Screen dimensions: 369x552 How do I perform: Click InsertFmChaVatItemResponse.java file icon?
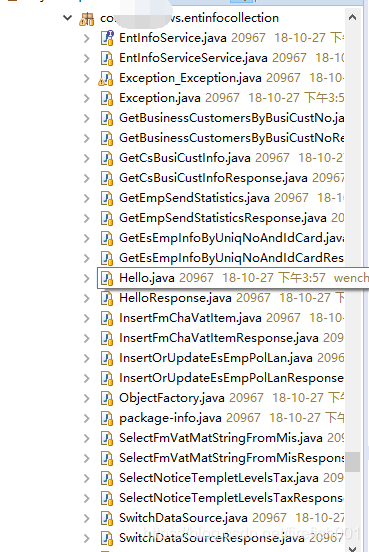(107, 339)
